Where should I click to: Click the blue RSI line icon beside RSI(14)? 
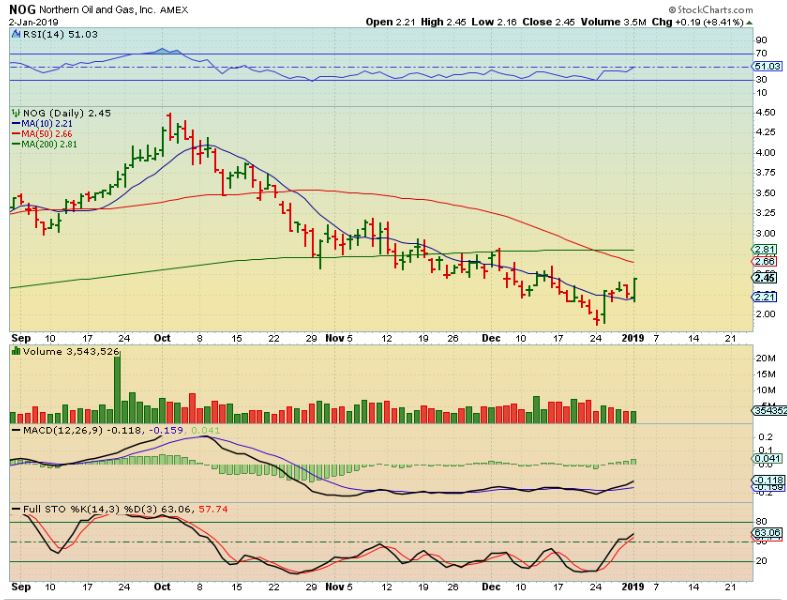coord(17,35)
